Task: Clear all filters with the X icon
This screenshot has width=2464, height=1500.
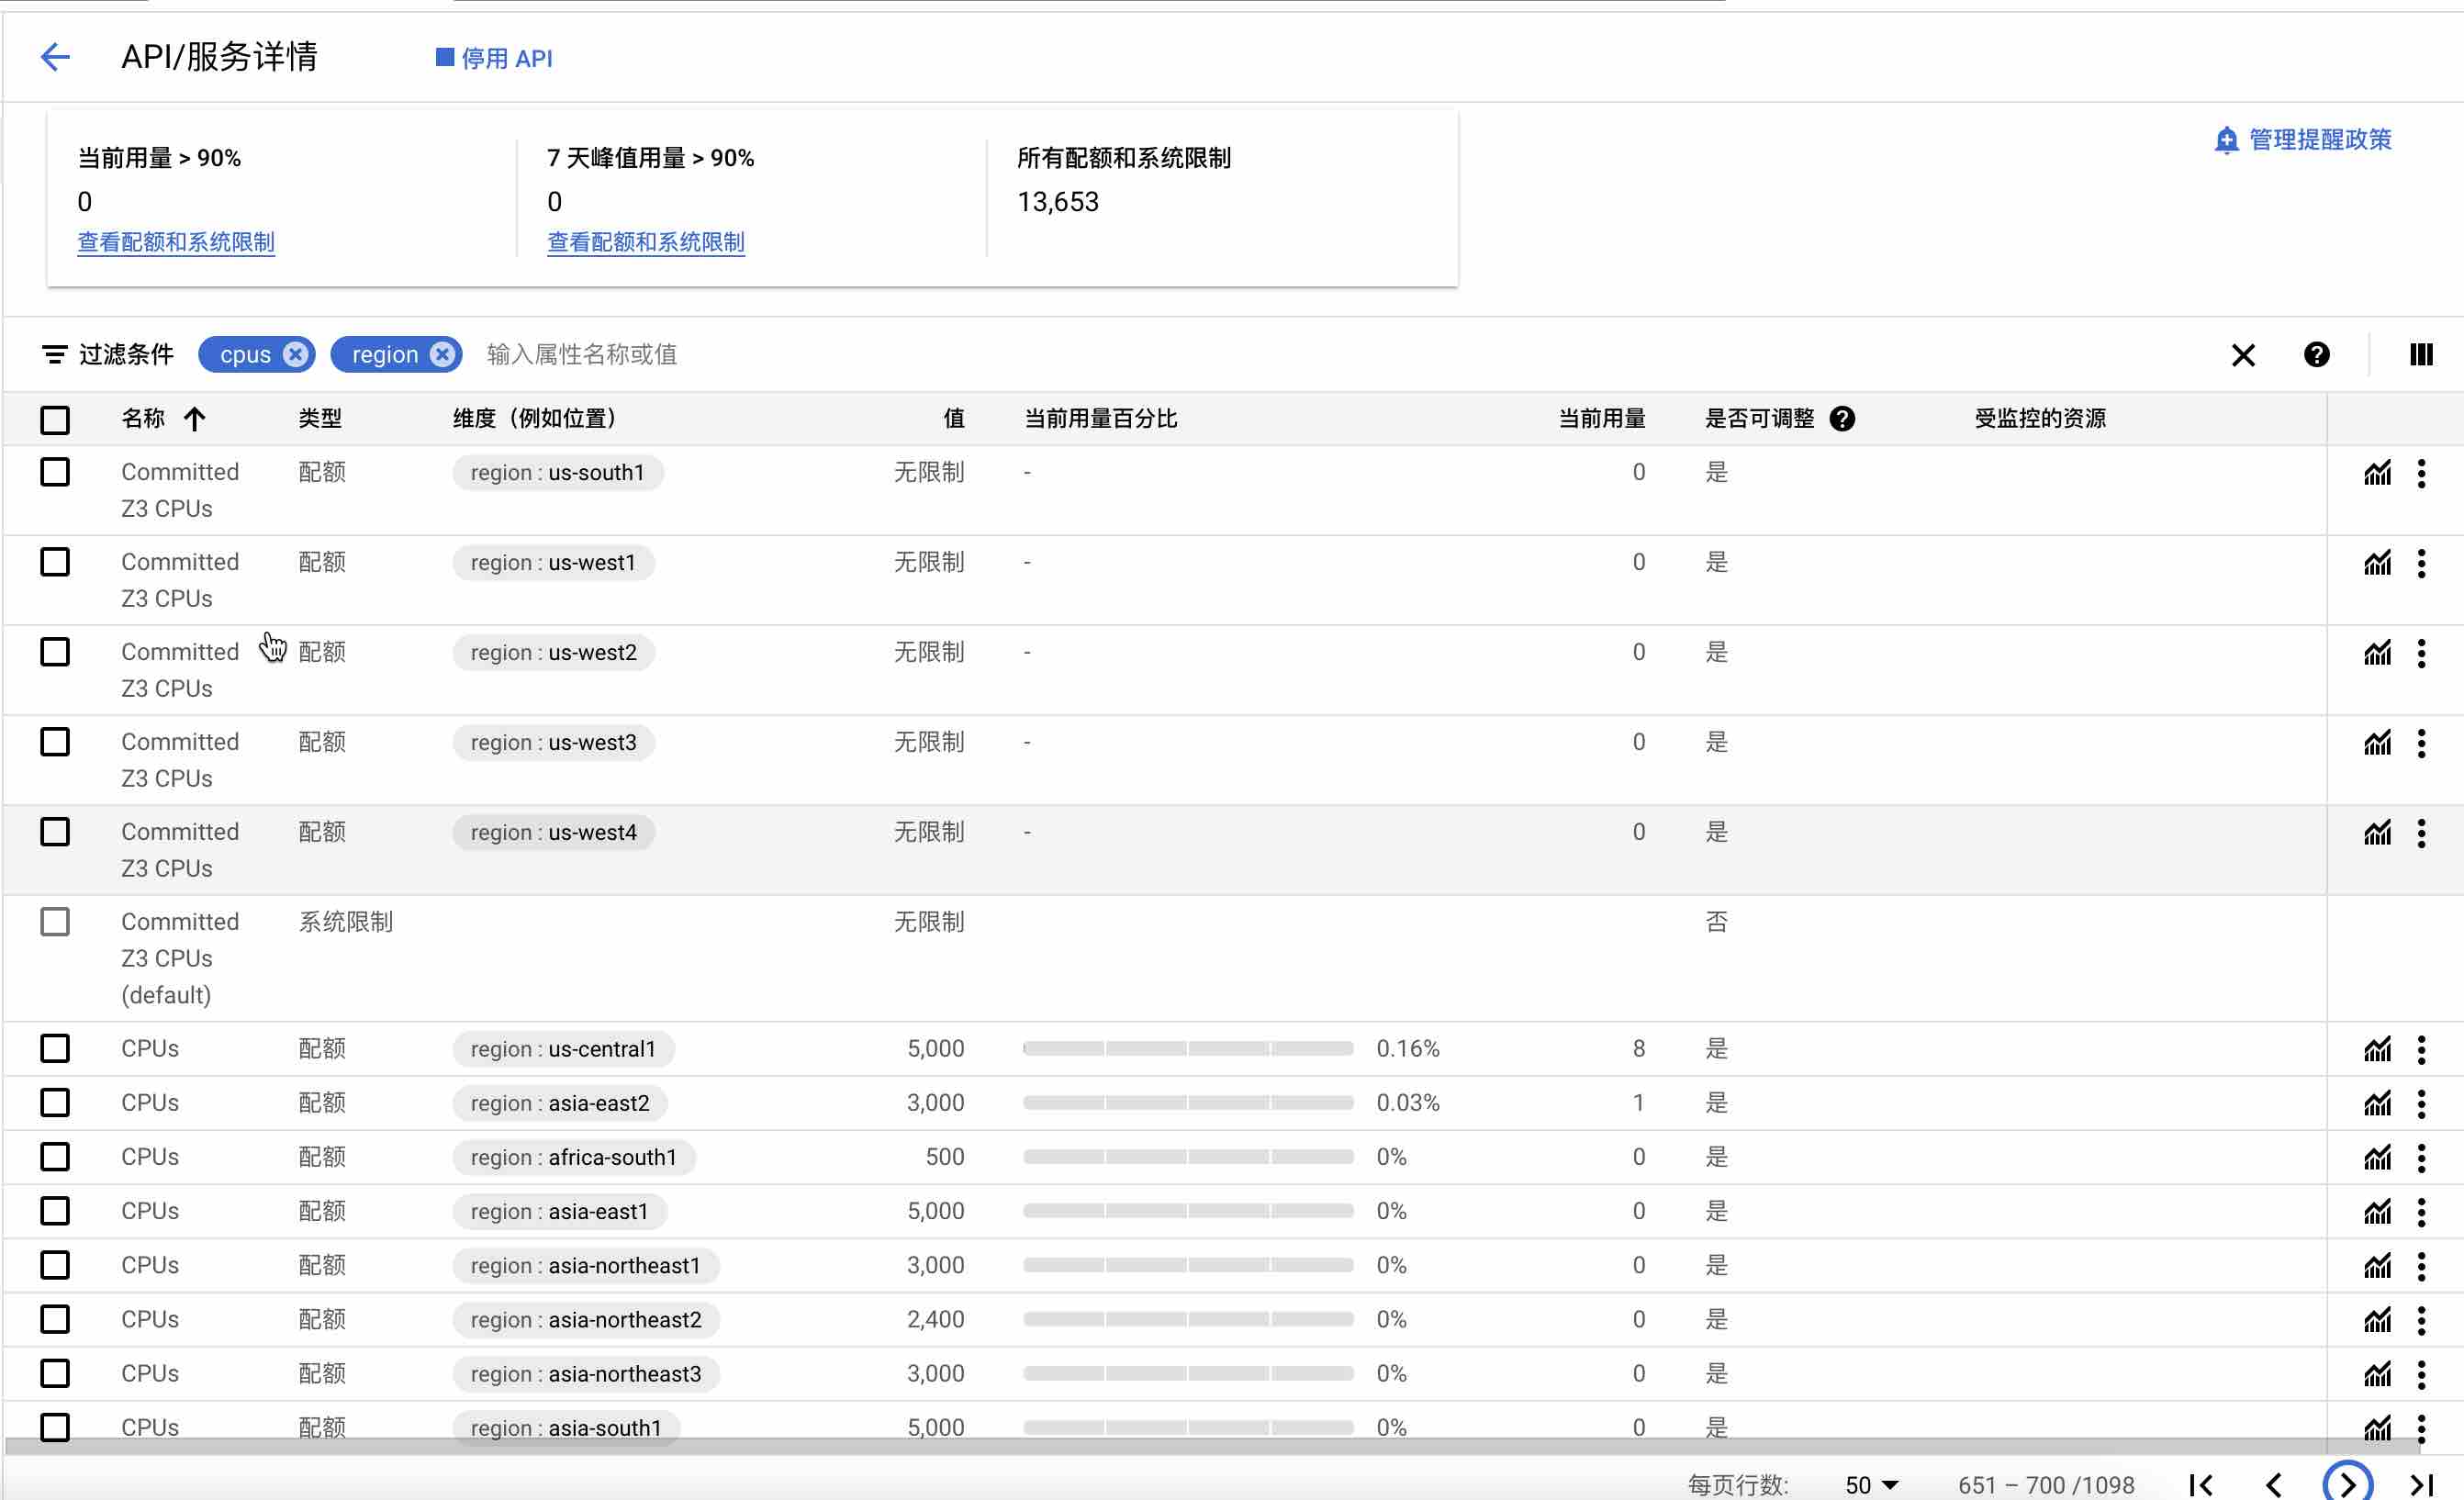Action: tap(2243, 355)
